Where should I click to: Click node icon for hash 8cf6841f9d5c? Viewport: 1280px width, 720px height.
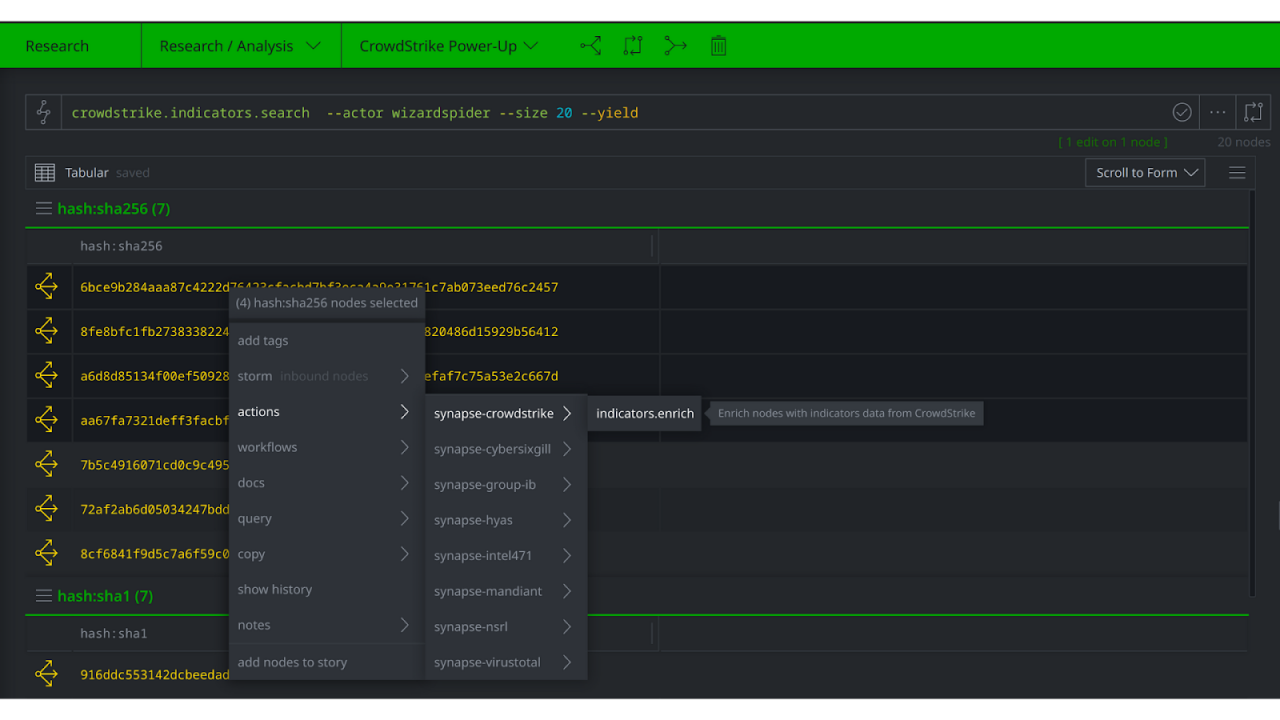point(46,553)
